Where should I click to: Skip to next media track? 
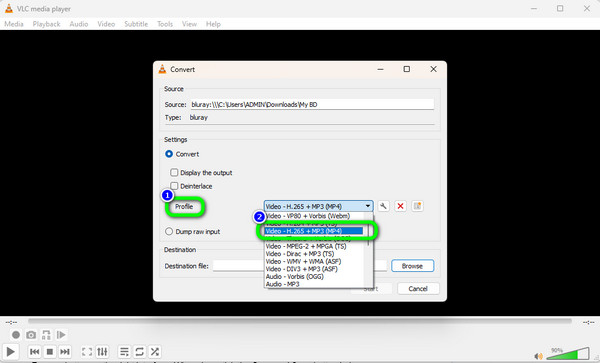65,352
